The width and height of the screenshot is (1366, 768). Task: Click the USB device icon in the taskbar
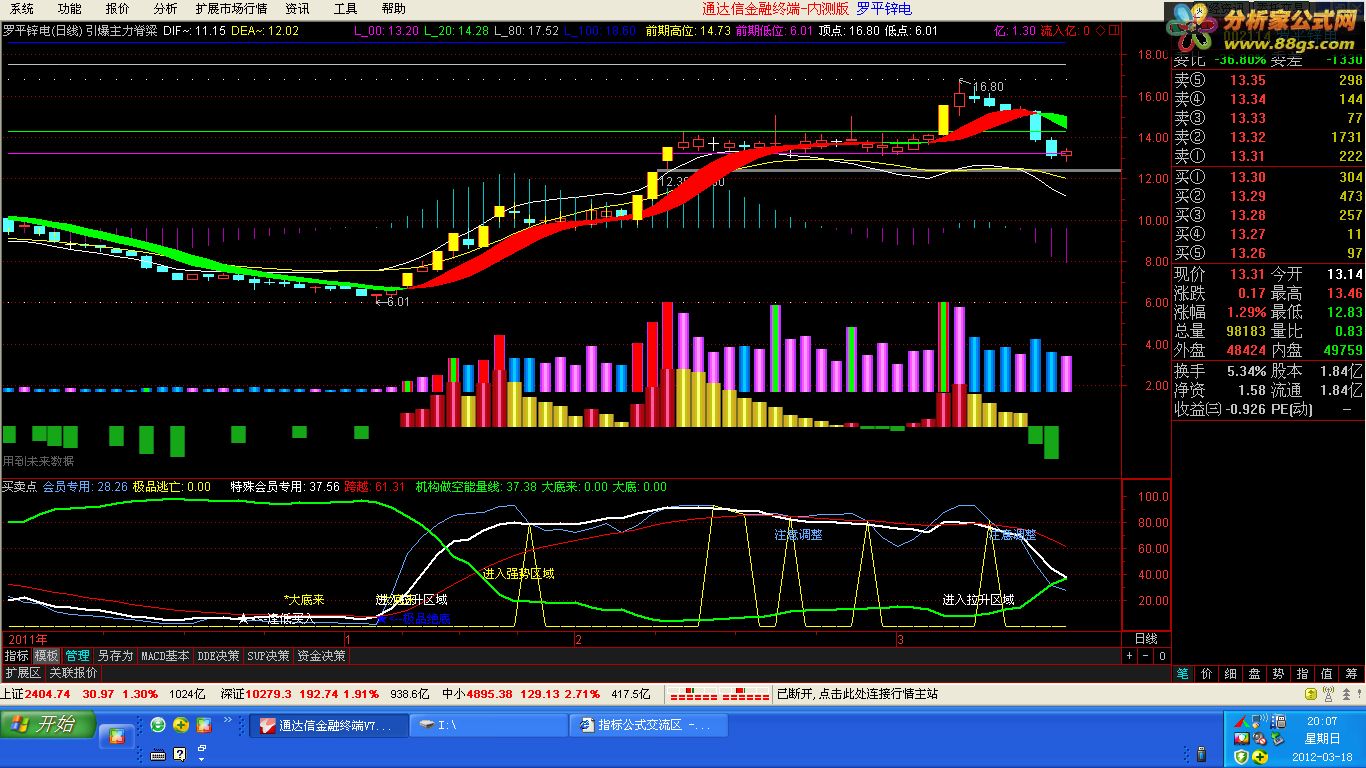click(1202, 754)
